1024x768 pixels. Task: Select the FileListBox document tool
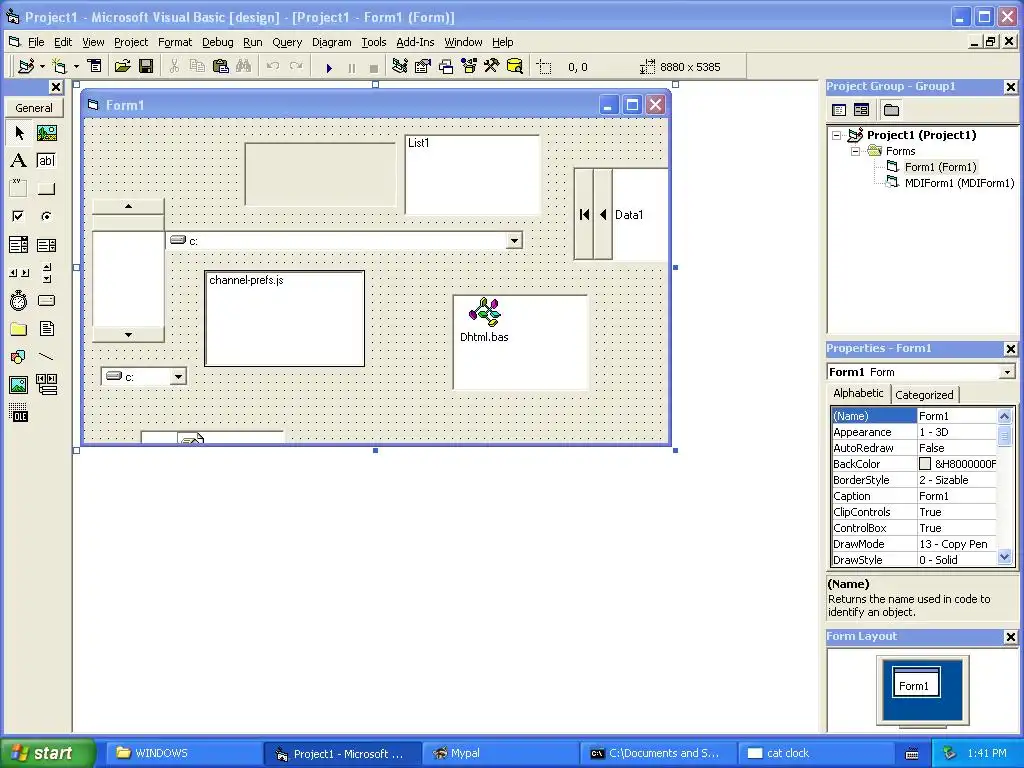46,328
